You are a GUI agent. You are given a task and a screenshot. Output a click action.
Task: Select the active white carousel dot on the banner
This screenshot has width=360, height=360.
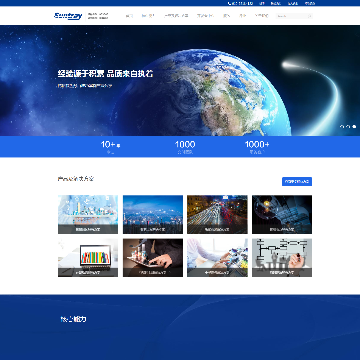click(x=354, y=126)
